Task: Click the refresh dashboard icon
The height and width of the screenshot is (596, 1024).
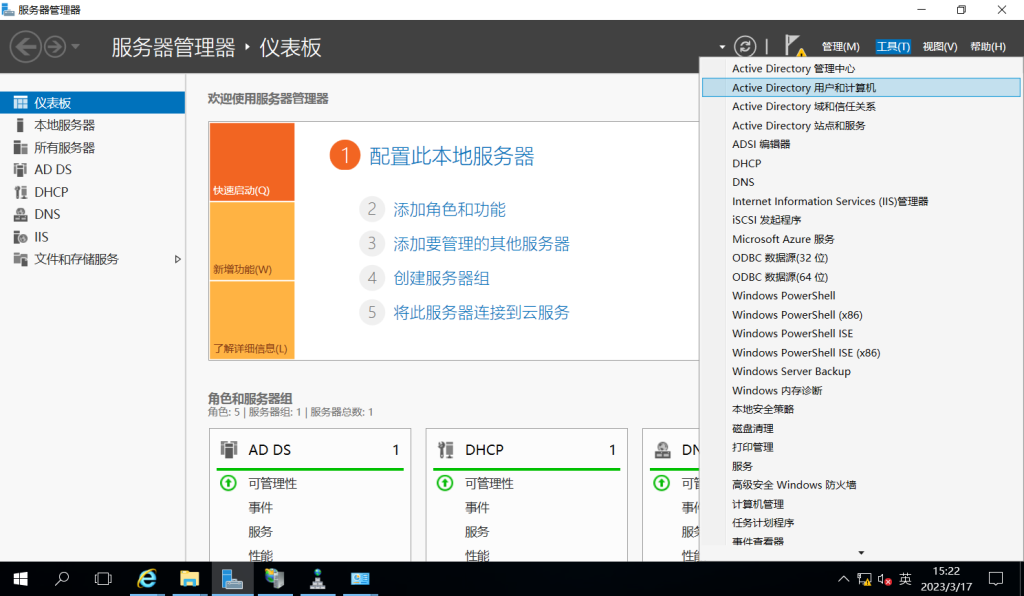Action: [744, 46]
